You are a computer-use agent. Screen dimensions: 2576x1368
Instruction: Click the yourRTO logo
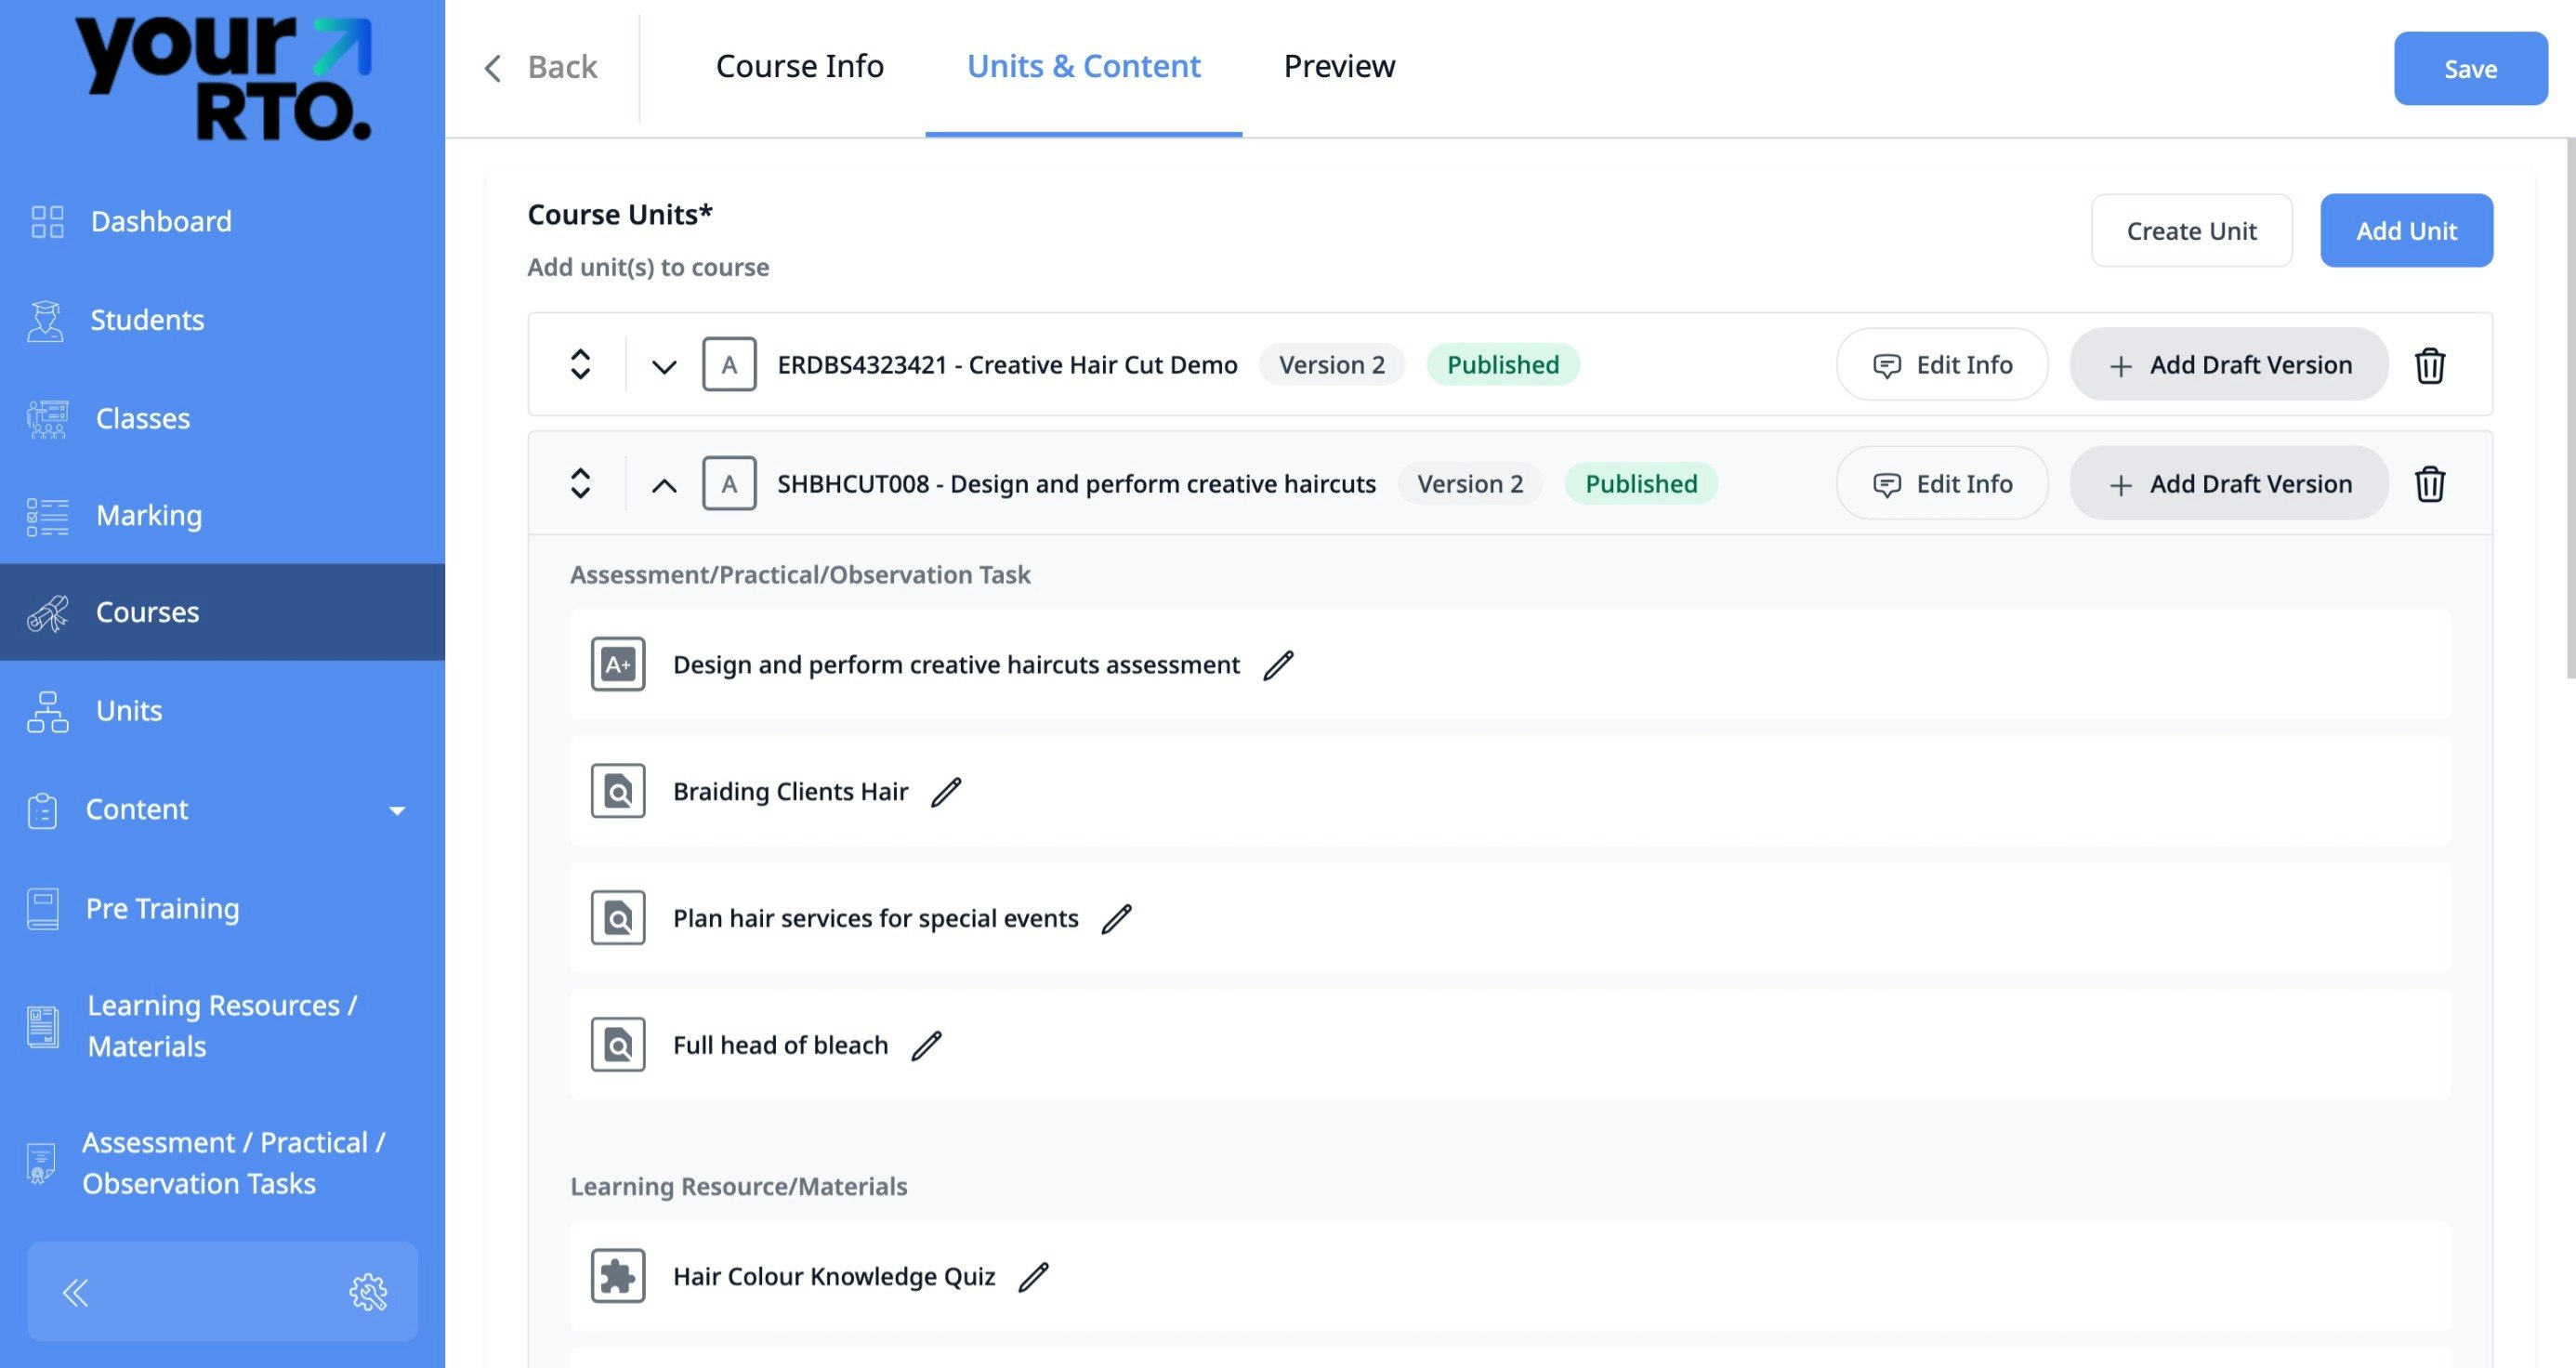click(x=224, y=77)
